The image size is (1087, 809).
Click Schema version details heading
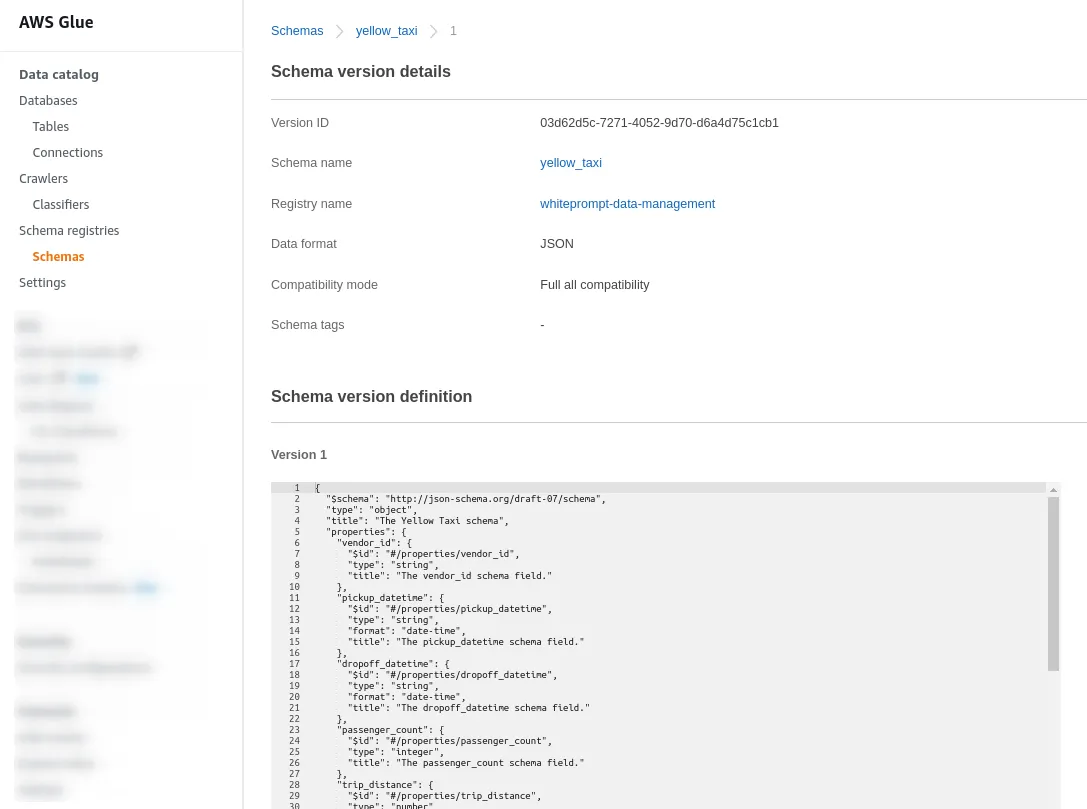coord(360,71)
